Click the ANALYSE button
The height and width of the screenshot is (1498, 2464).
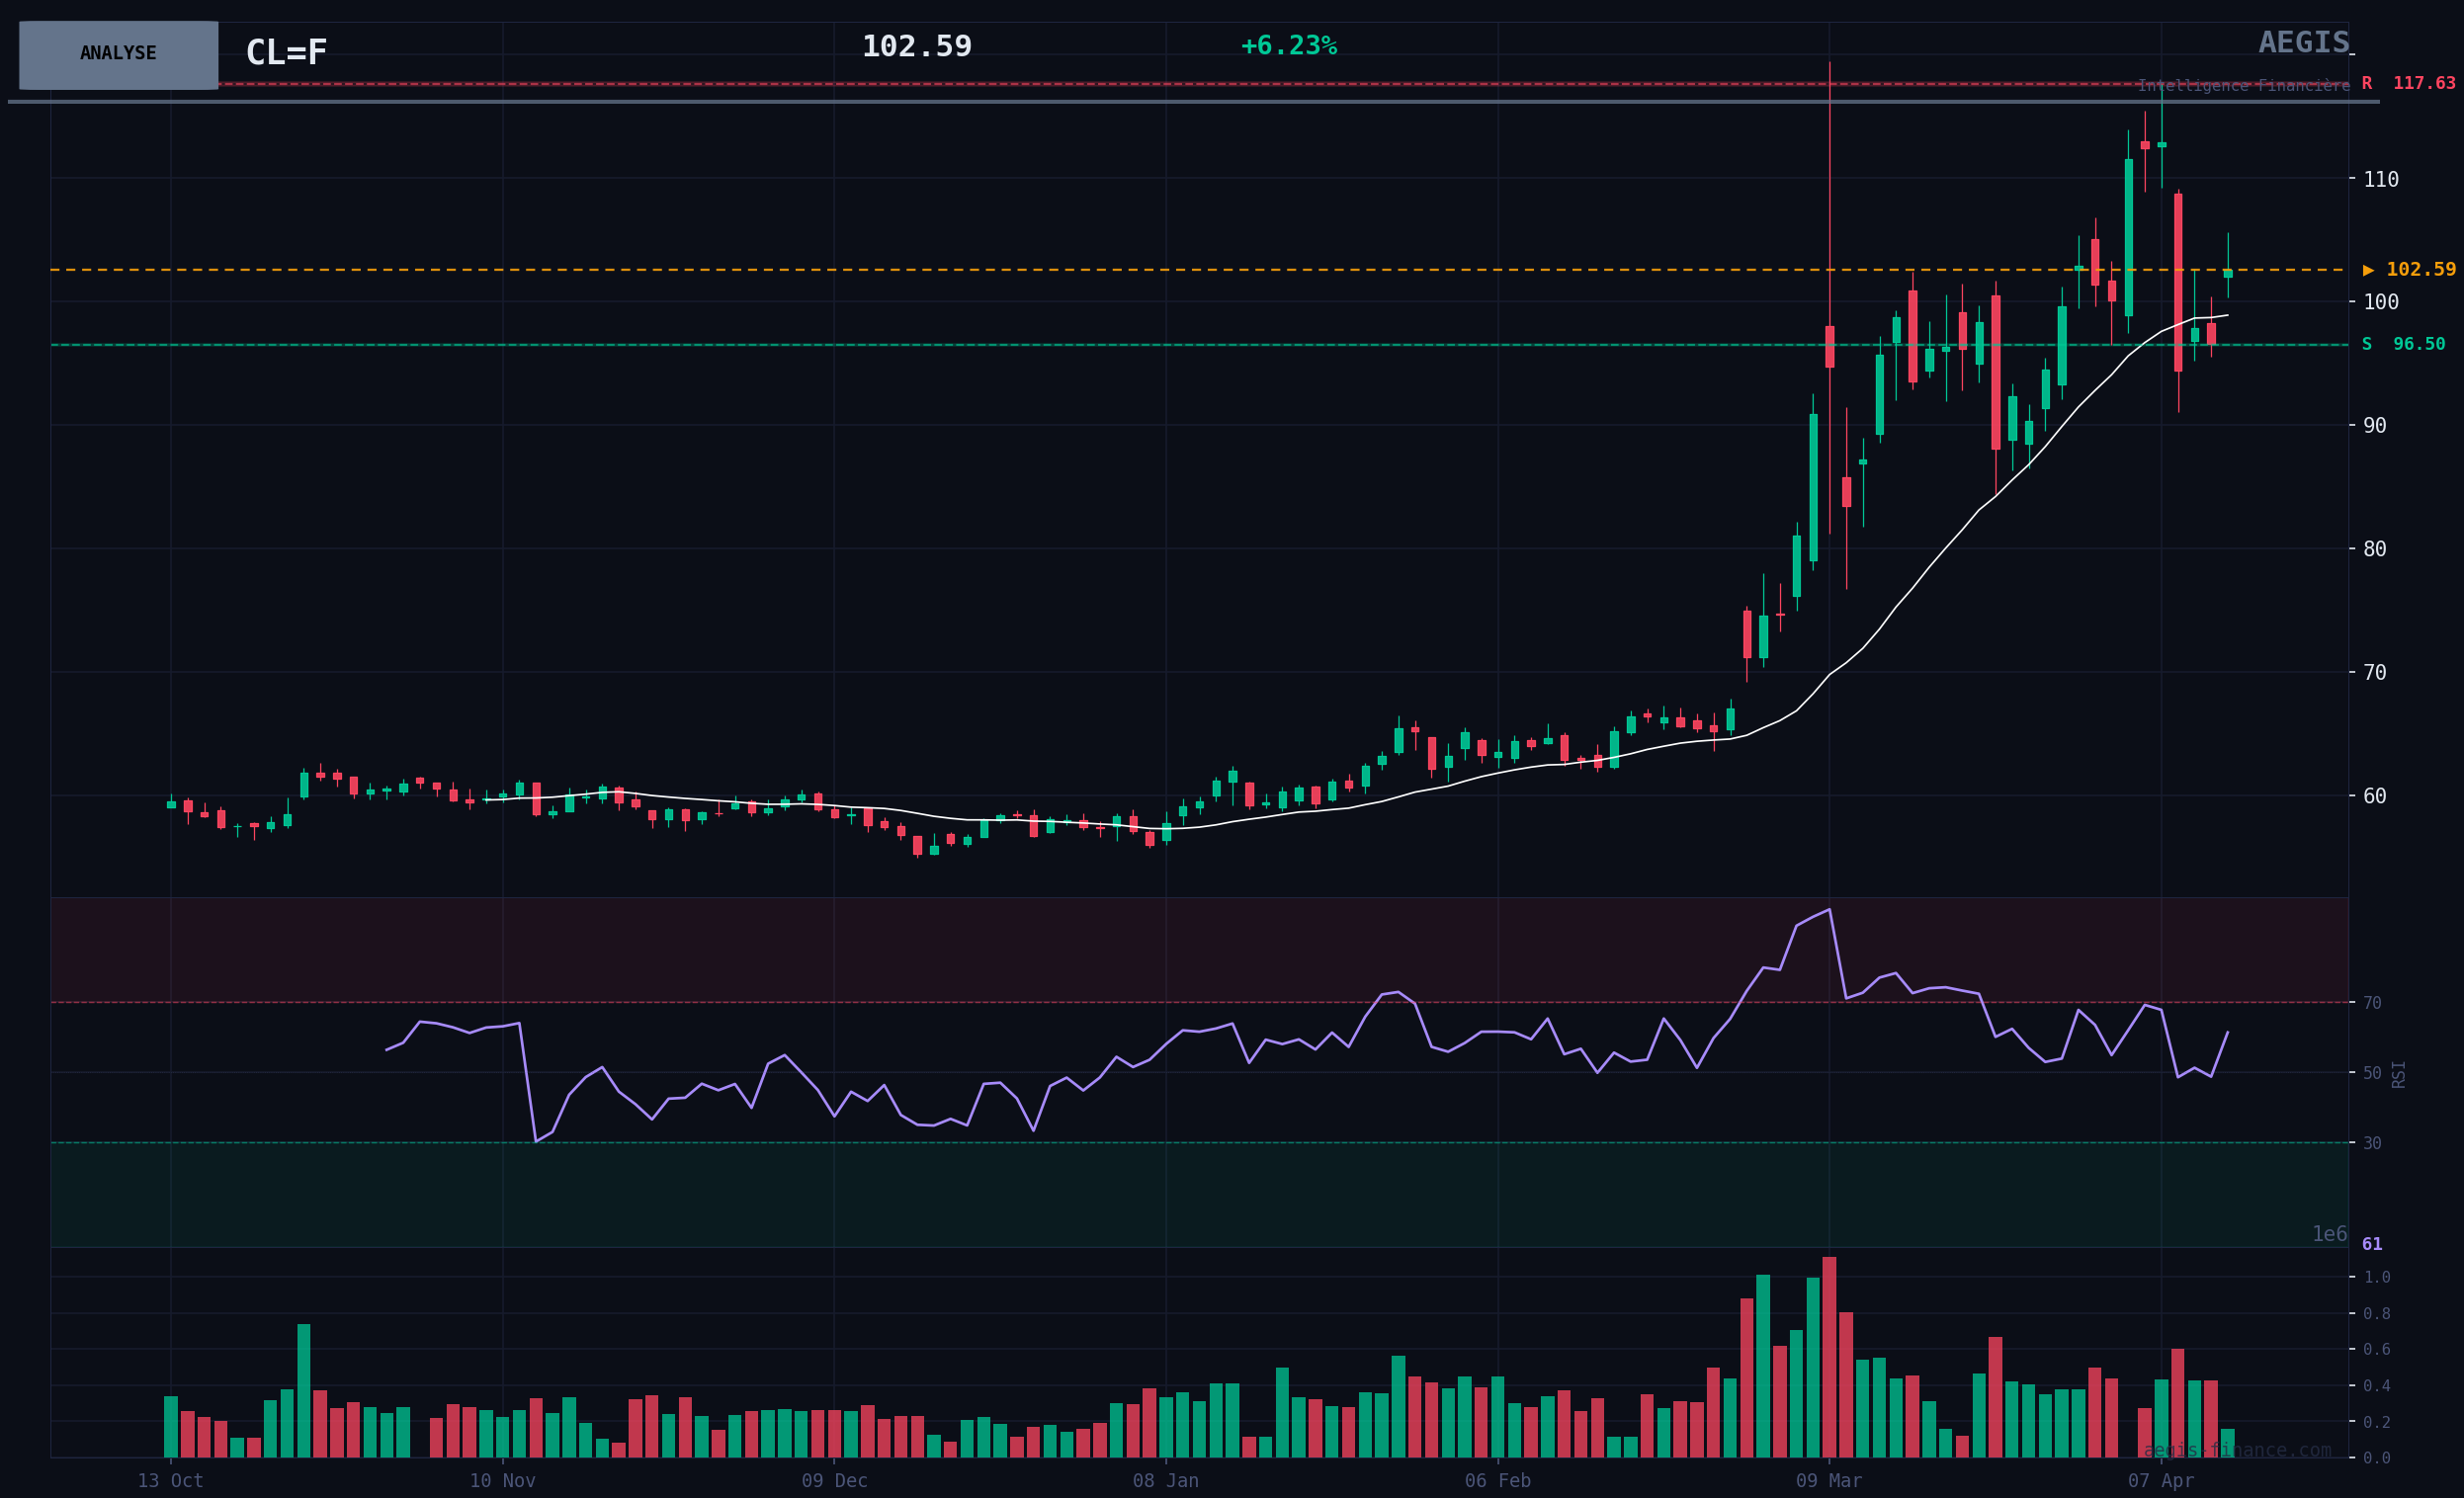(118, 54)
